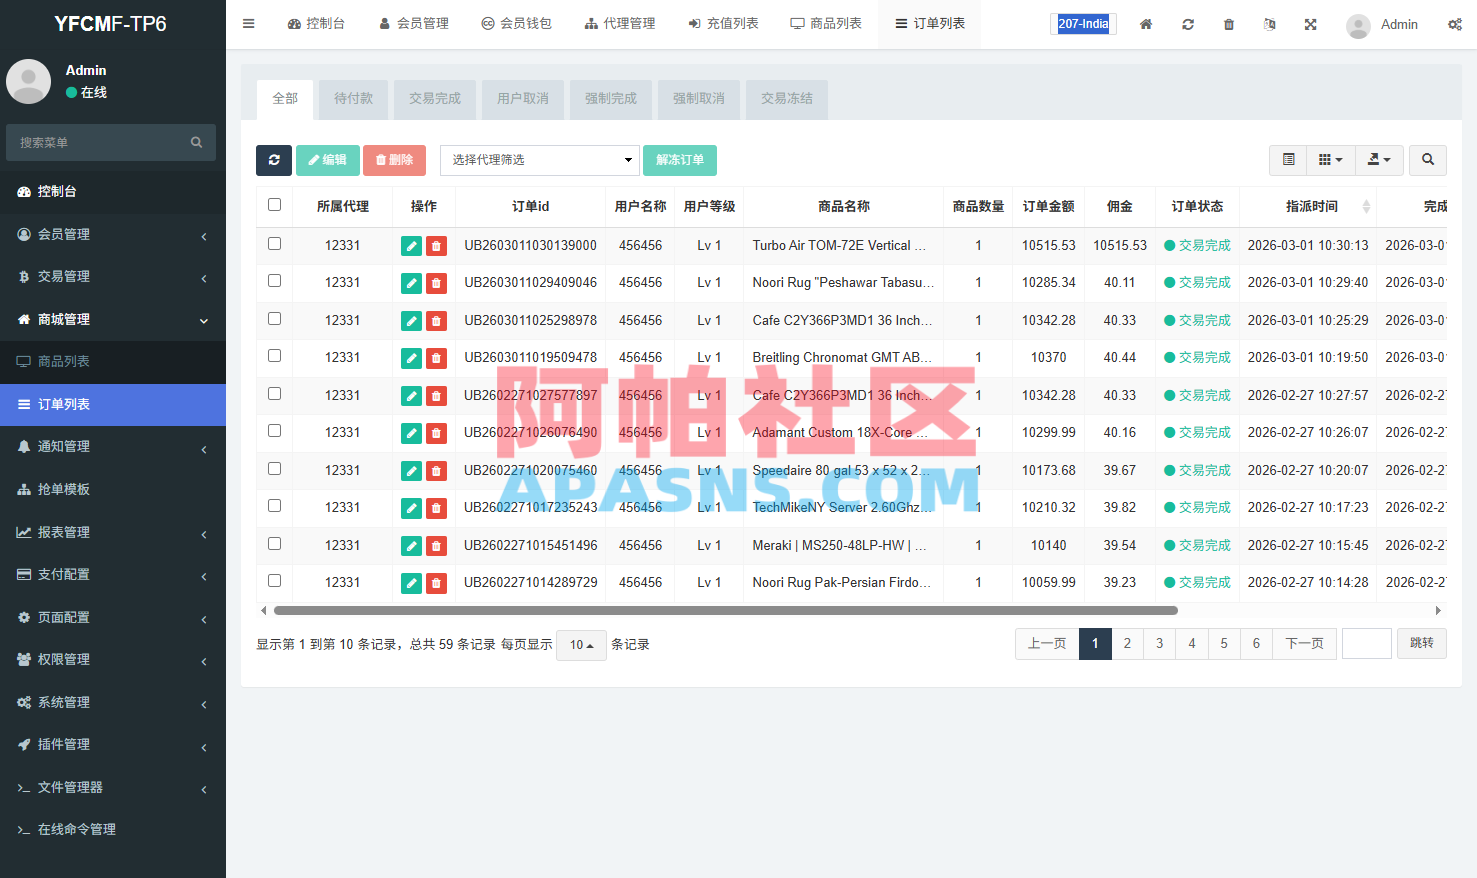Delete order UB2603011029409046 with red trash icon
The width and height of the screenshot is (1477, 878).
click(x=436, y=283)
